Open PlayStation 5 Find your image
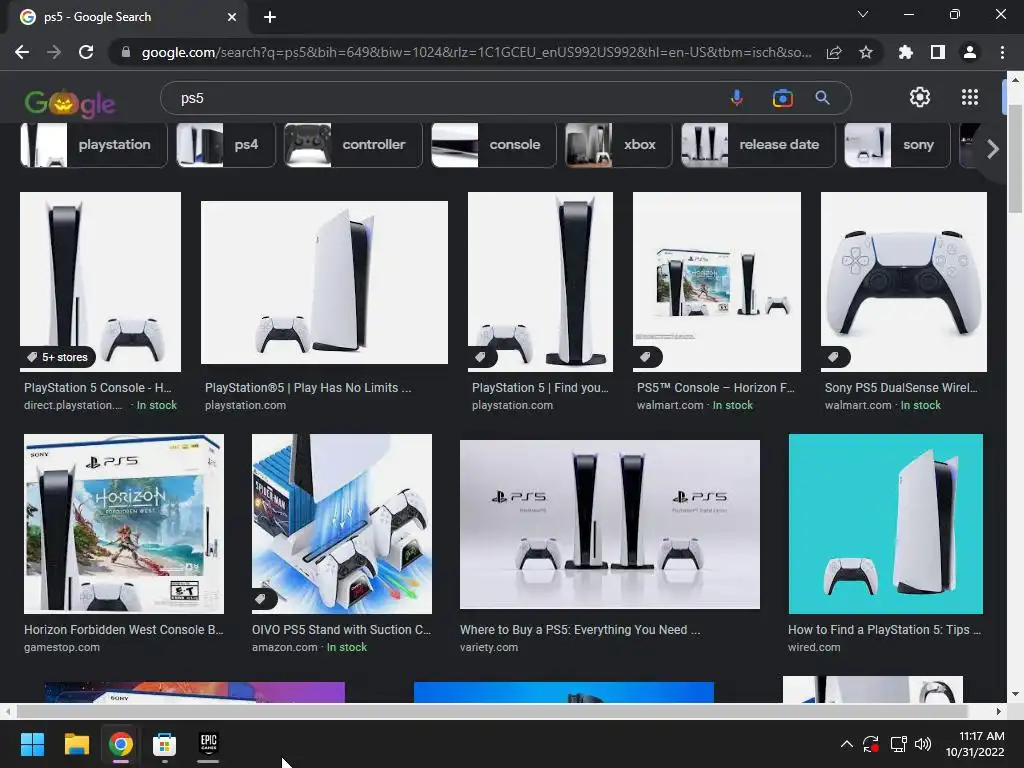Image resolution: width=1024 pixels, height=768 pixels. point(540,281)
